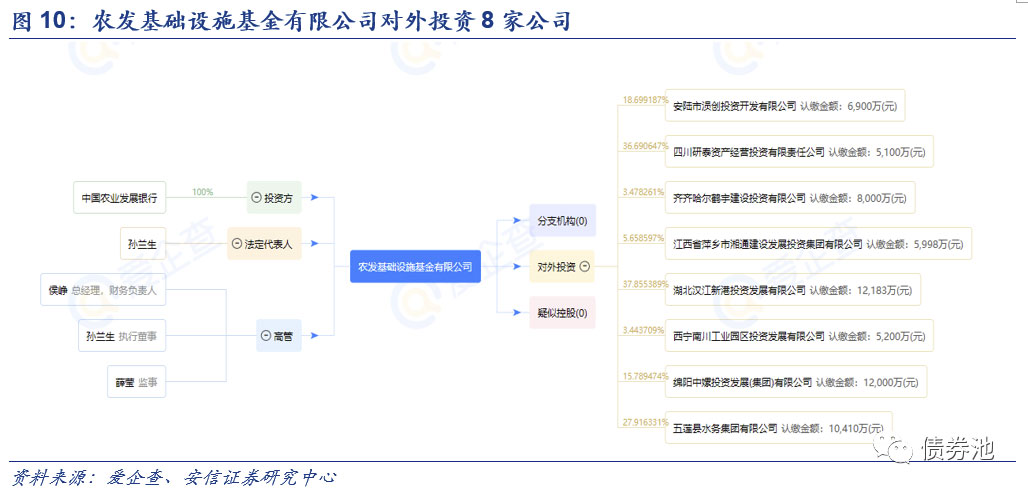Collapse the 高管 node toggle

pos(266,335)
